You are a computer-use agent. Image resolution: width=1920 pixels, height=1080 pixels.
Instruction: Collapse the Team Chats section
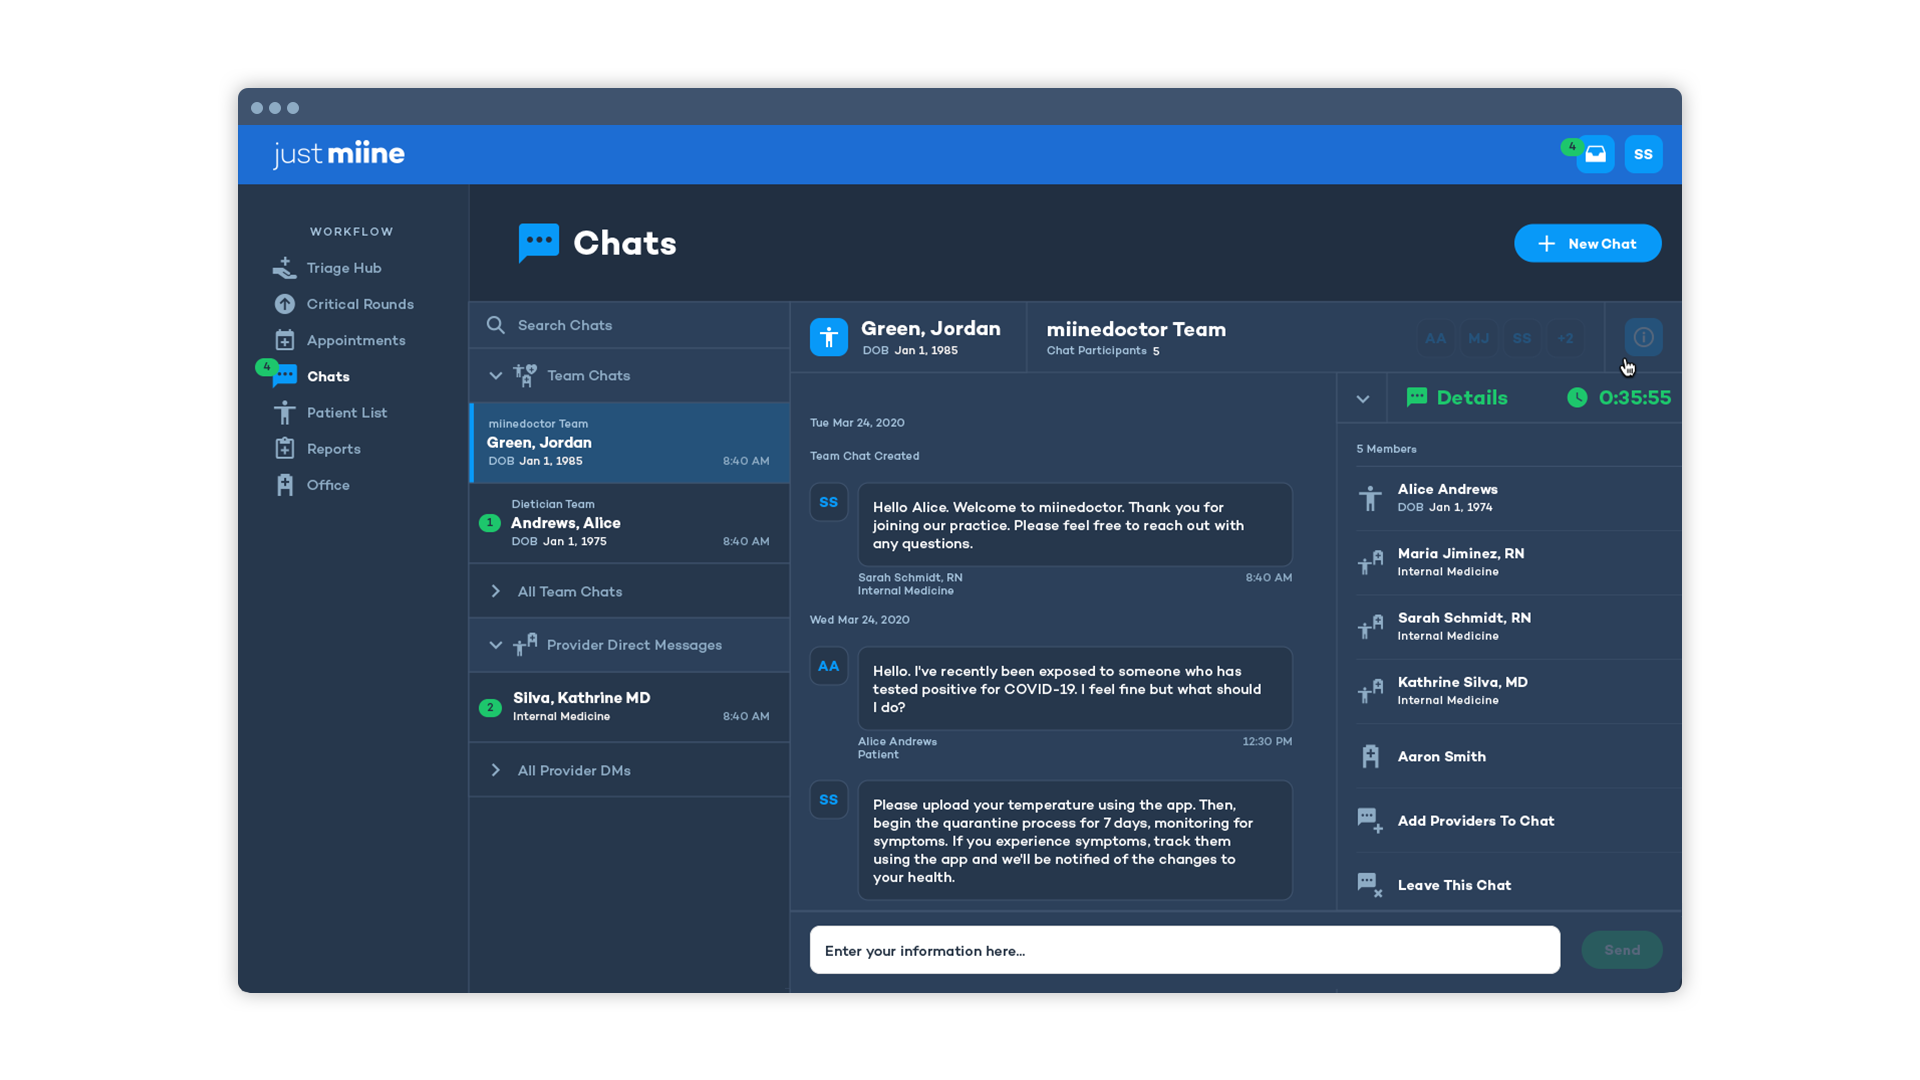point(495,376)
